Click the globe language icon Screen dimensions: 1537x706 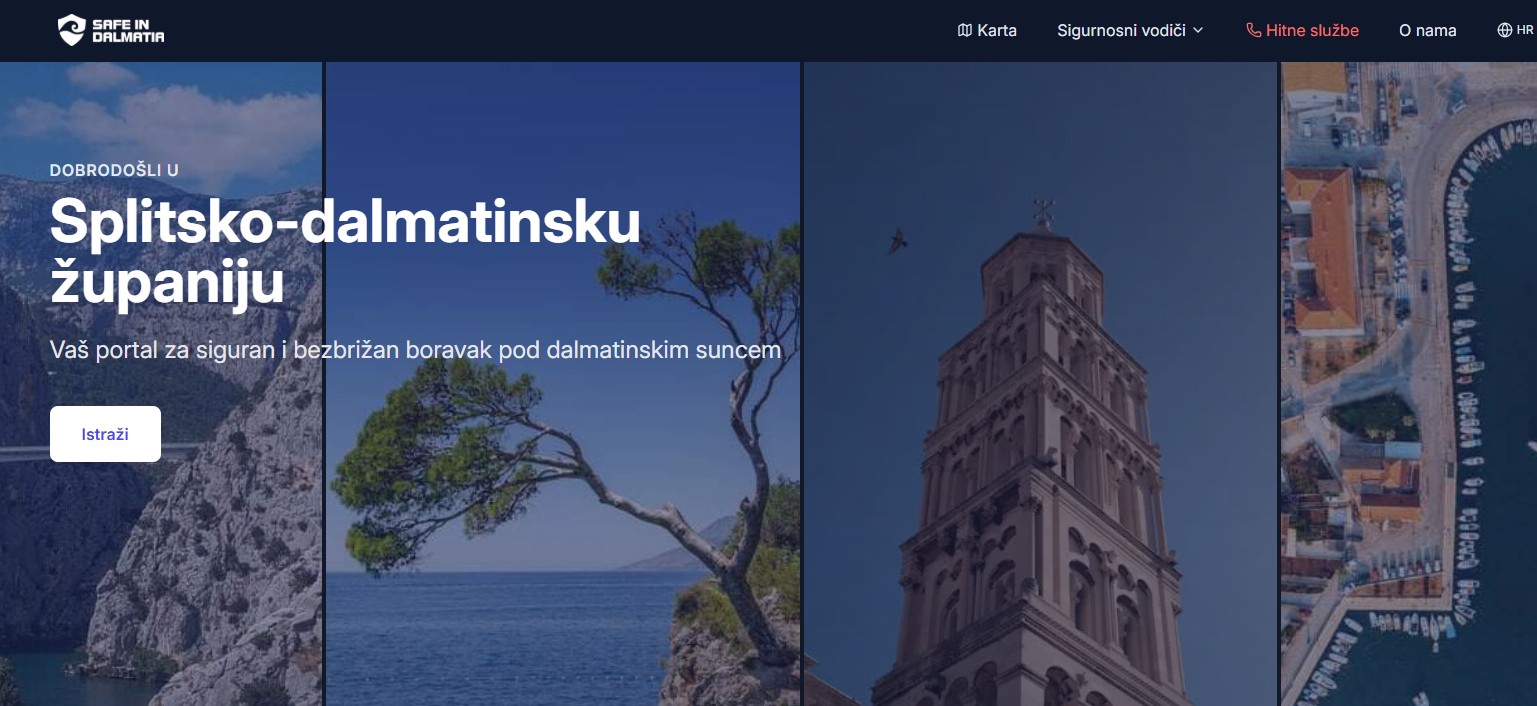coord(1504,30)
